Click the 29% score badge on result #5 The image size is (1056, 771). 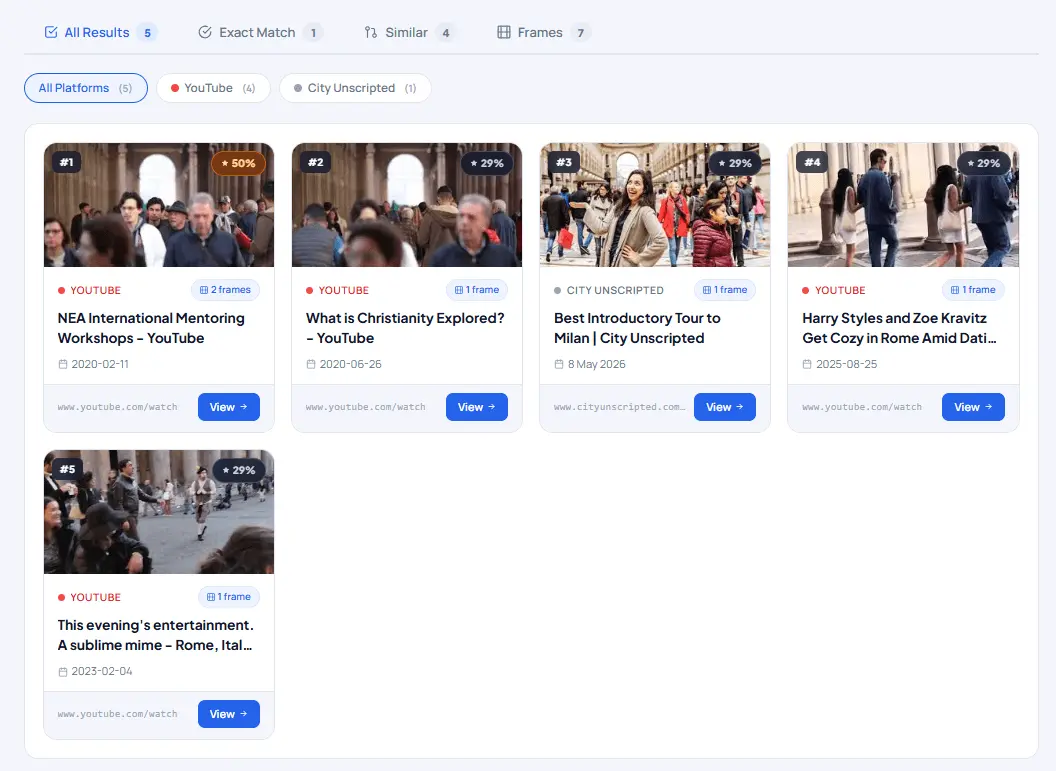tap(238, 470)
